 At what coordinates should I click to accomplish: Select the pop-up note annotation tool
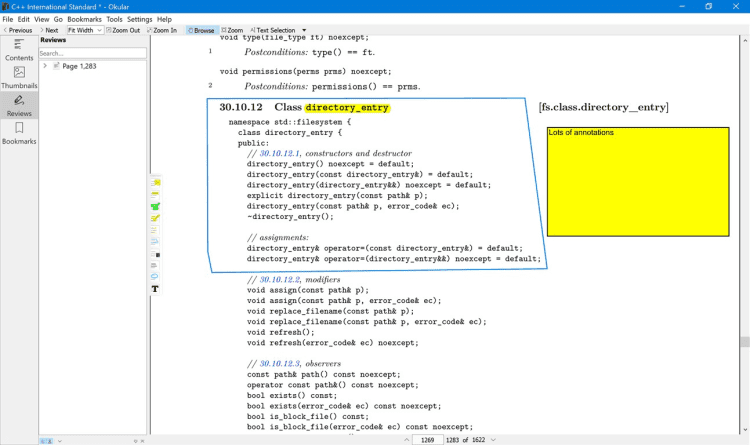155,183
